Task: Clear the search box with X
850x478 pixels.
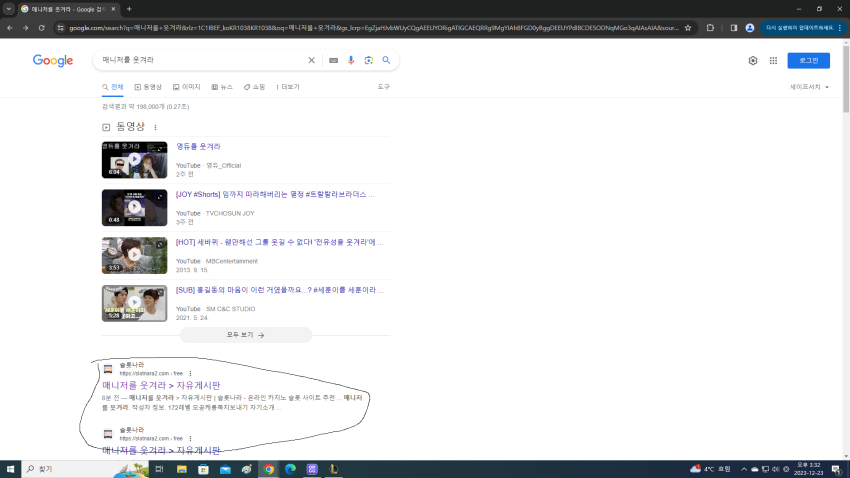Action: pos(311,60)
